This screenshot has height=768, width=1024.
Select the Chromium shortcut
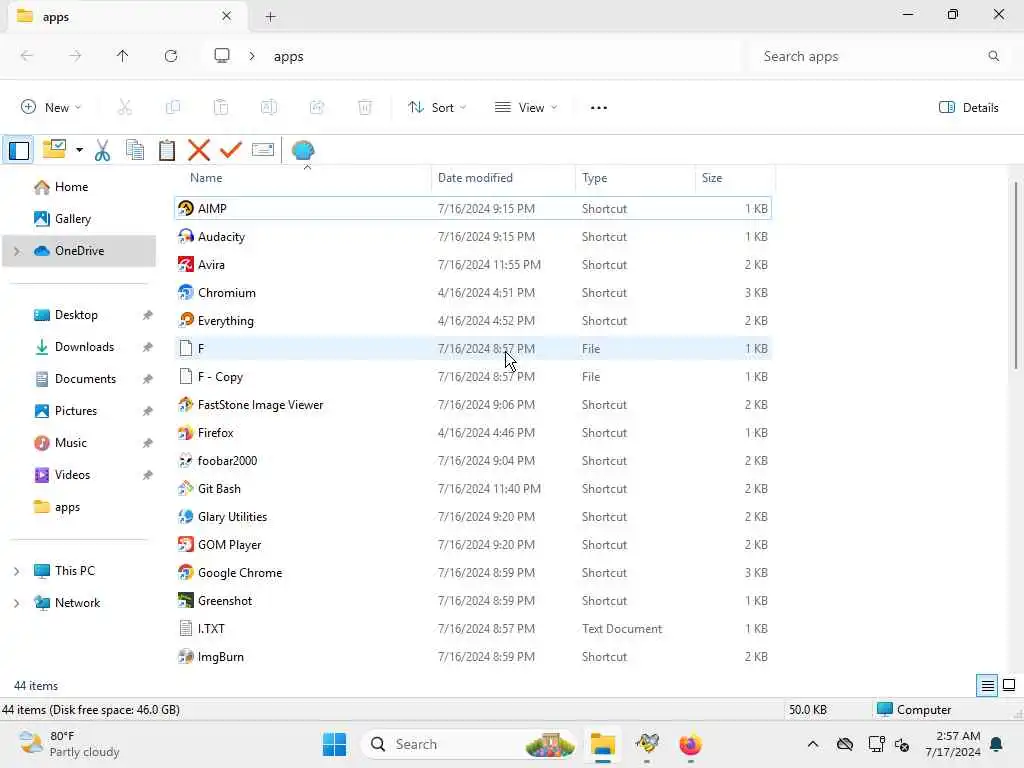tap(473, 293)
